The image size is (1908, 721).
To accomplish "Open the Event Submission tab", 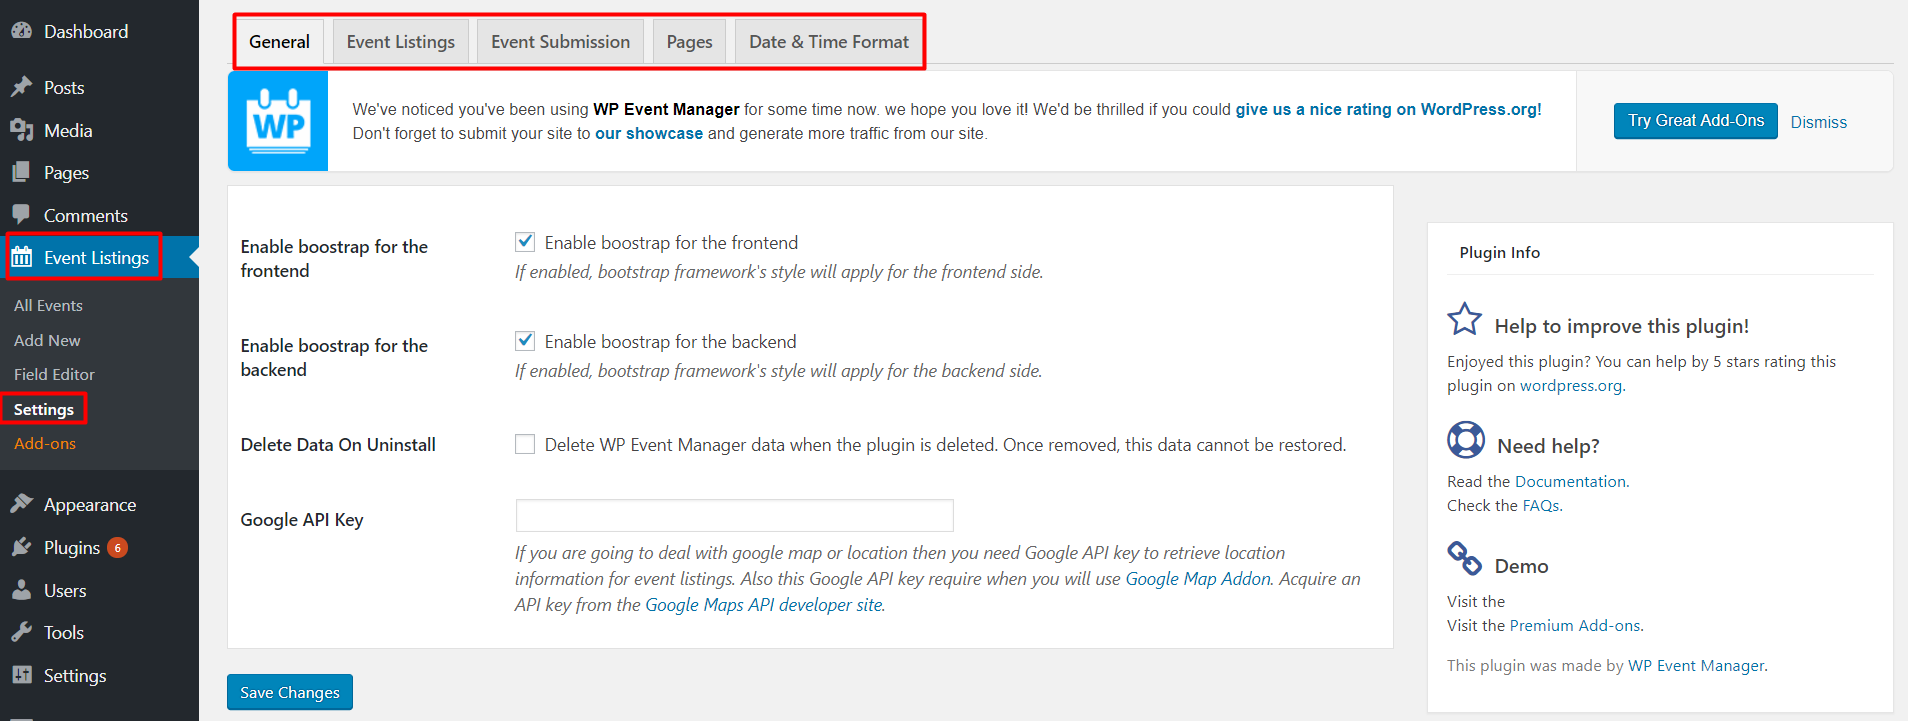I will (x=560, y=42).
